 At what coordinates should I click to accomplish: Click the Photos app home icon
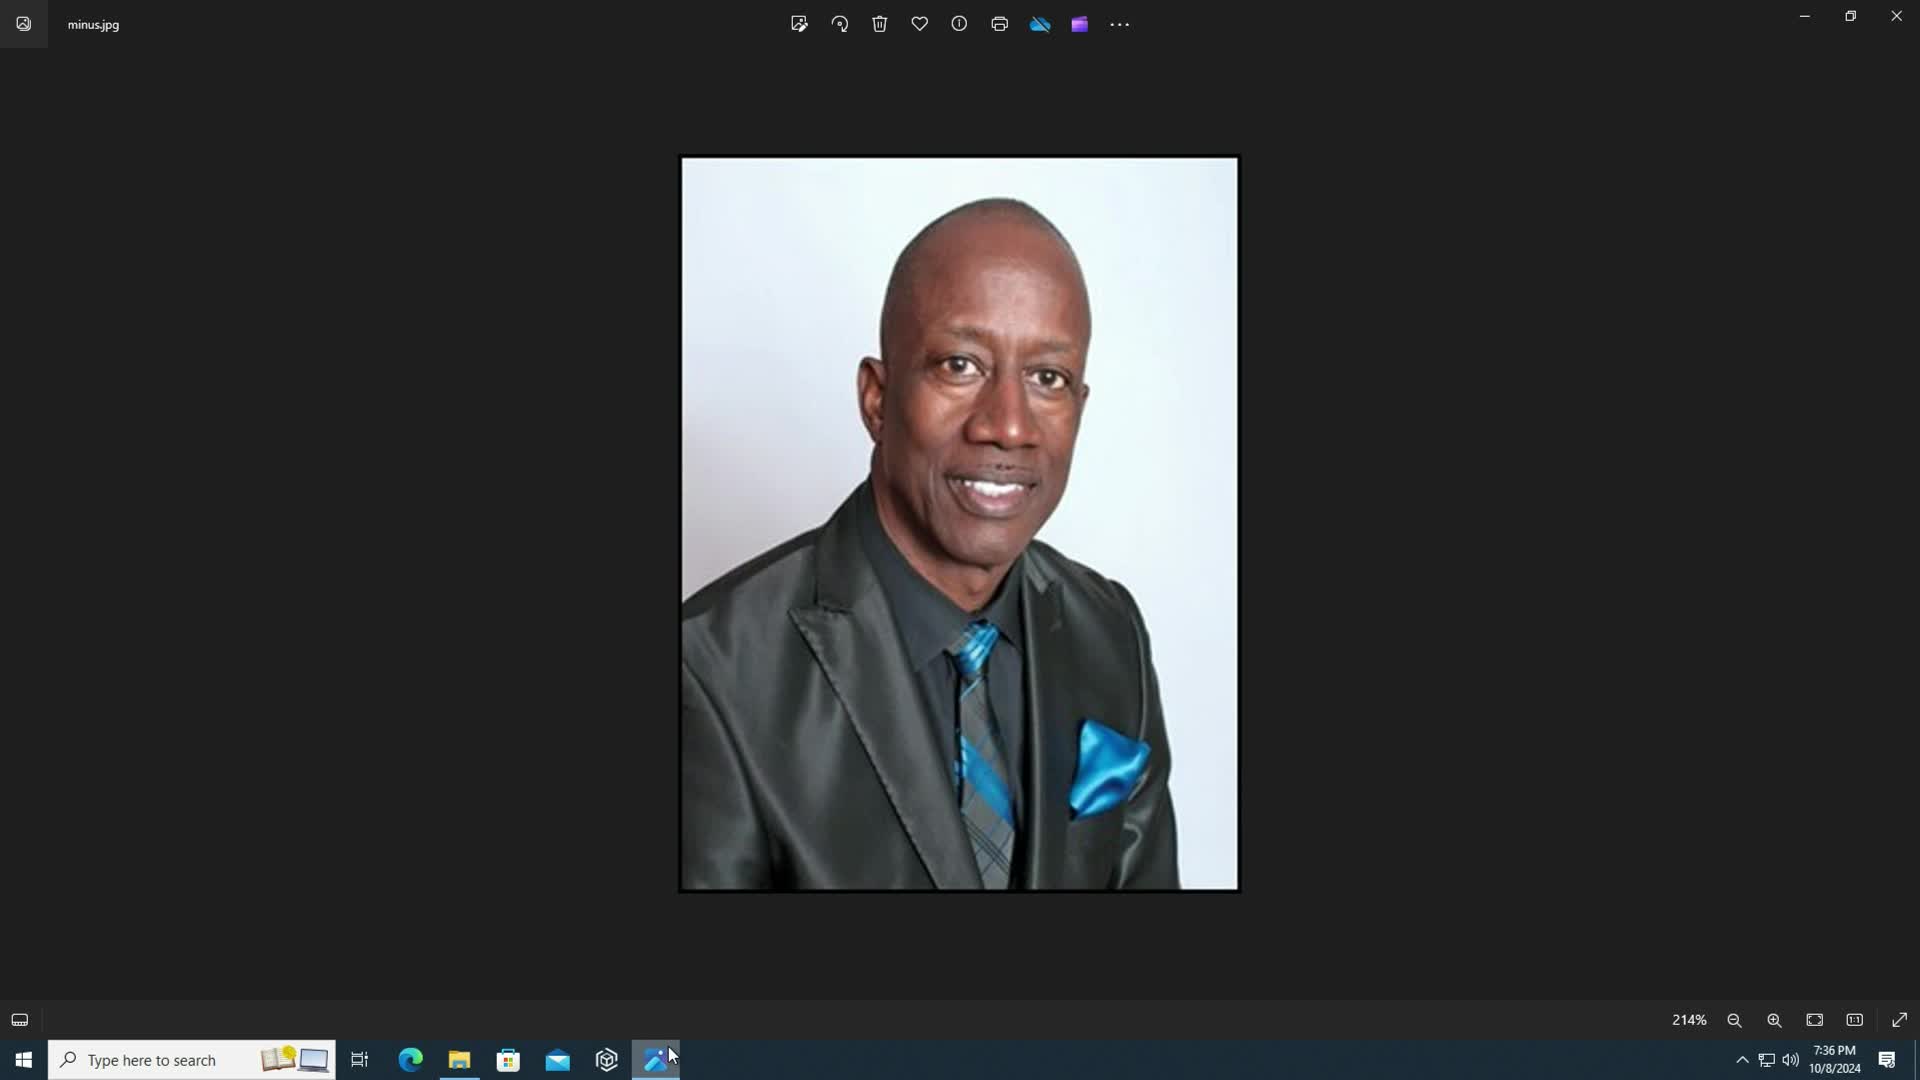24,24
